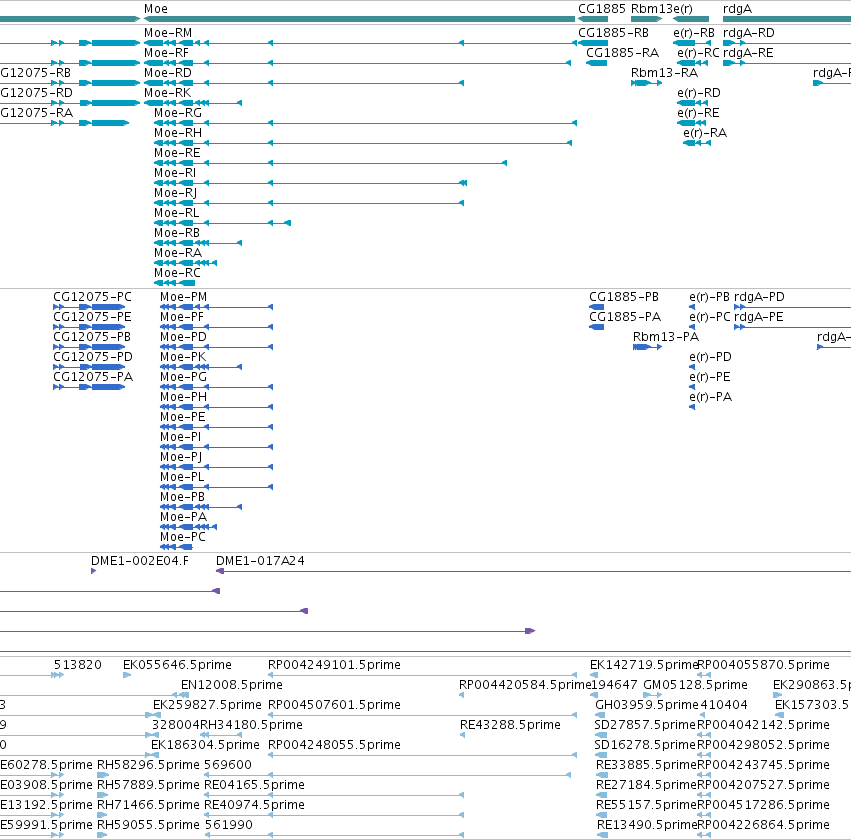Image resolution: width=851 pixels, height=840 pixels.
Task: Select the Moe-RM transcript label
Action: 168,33
